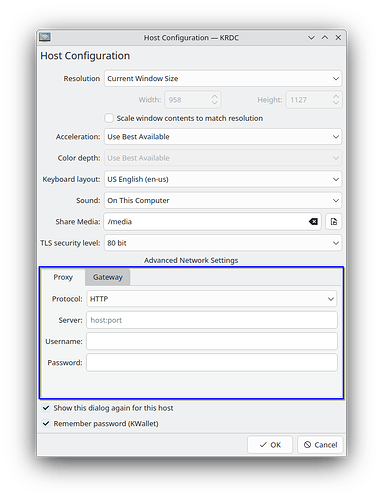Confirm settings with the OK button

270,445
